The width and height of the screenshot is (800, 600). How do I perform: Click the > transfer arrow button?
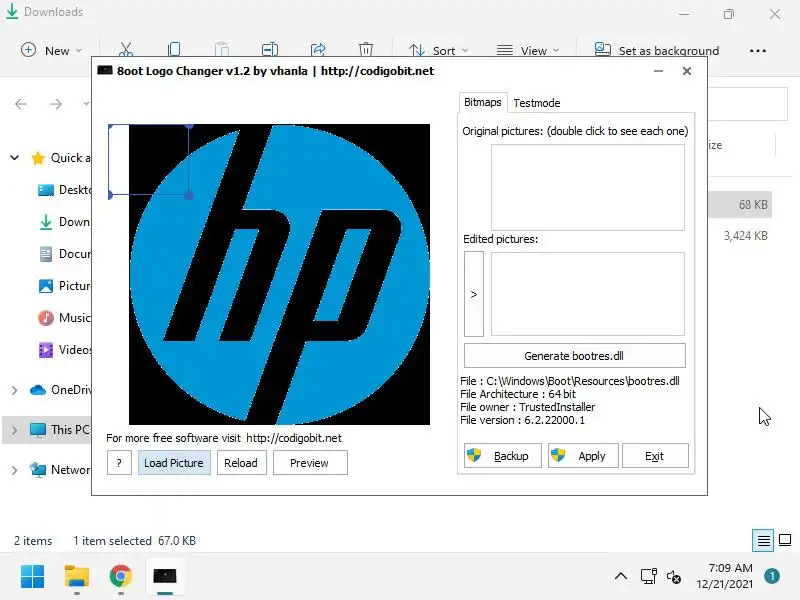click(x=473, y=294)
